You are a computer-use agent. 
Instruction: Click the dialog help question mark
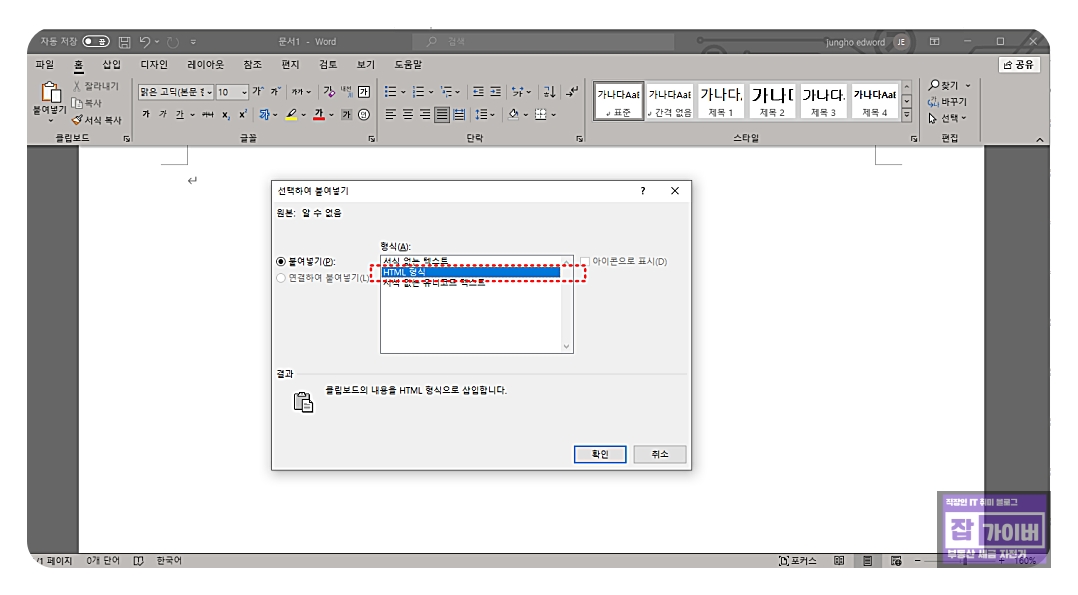pos(643,191)
